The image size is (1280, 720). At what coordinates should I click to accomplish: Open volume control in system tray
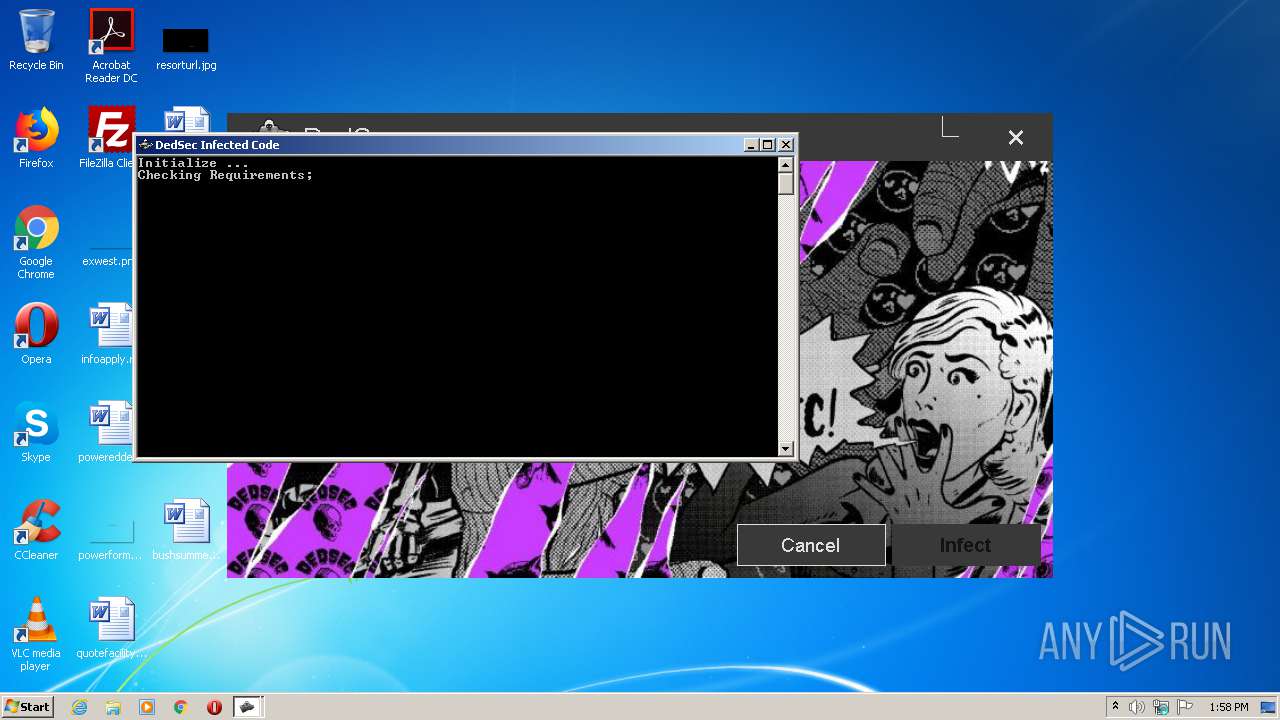tap(1137, 707)
